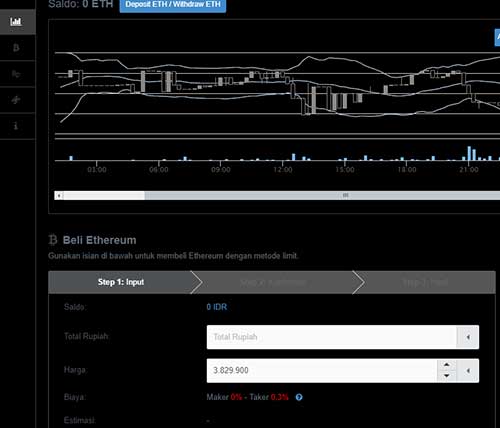Click the 15:00 time label on chart
500x428 pixels.
click(x=345, y=170)
